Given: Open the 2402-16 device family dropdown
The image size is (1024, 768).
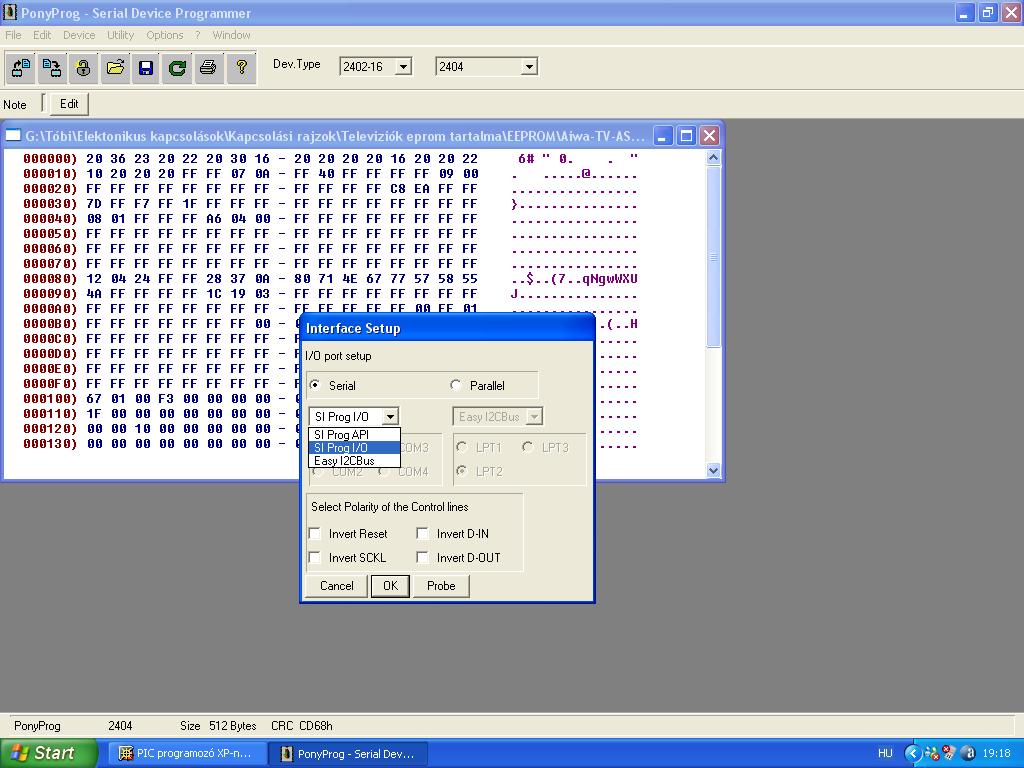Looking at the screenshot, I should [404, 67].
